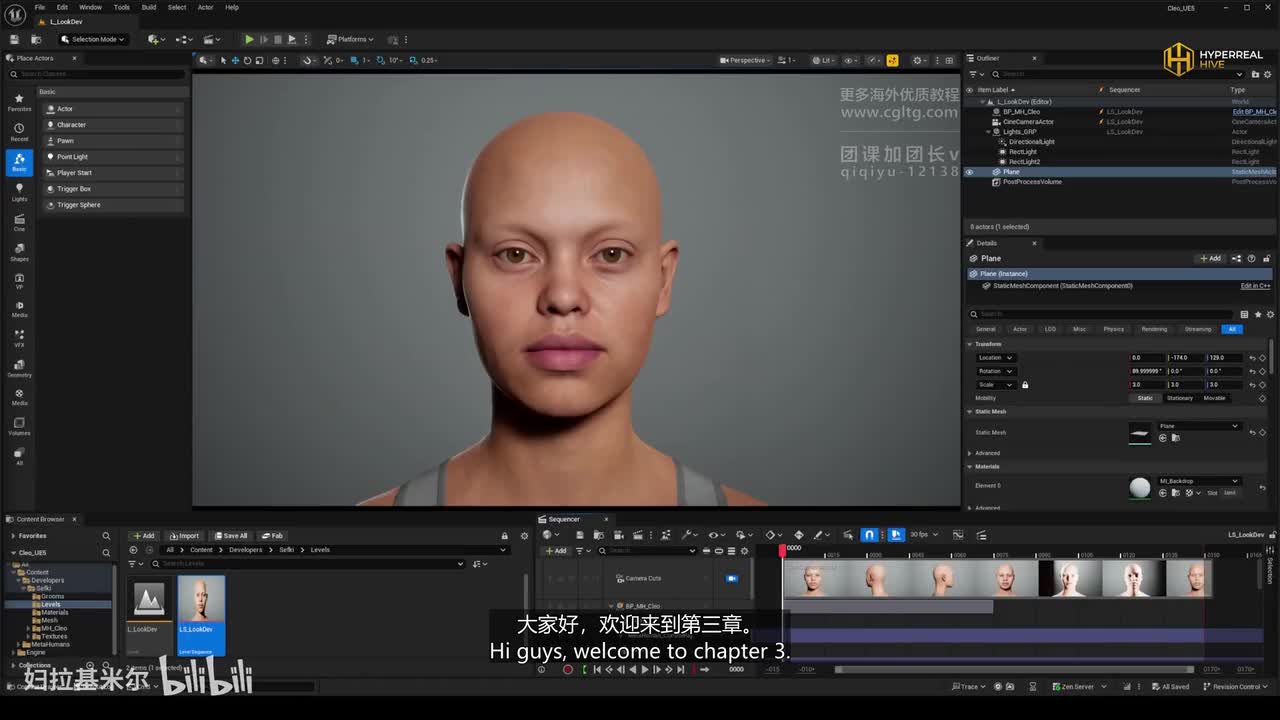Image resolution: width=1280 pixels, height=720 pixels.
Task: Toggle the Plane actor visibility eye
Action: [969, 172]
